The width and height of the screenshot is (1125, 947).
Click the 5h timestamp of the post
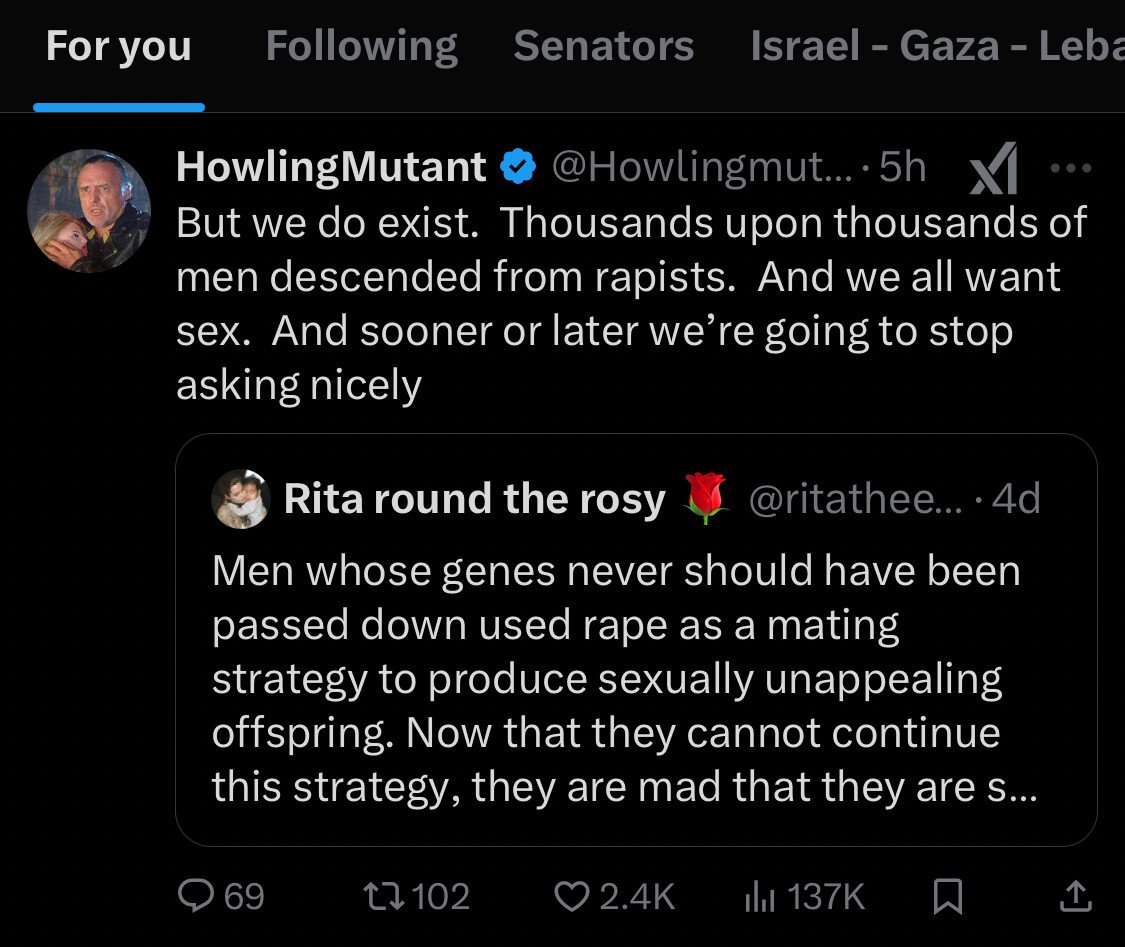tap(903, 167)
